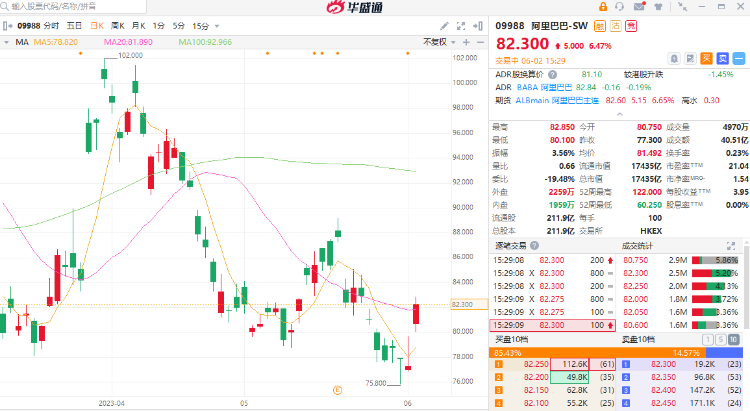Select ask level 2 price 82.350
Screen dimensions: 750x411
coord(663,377)
